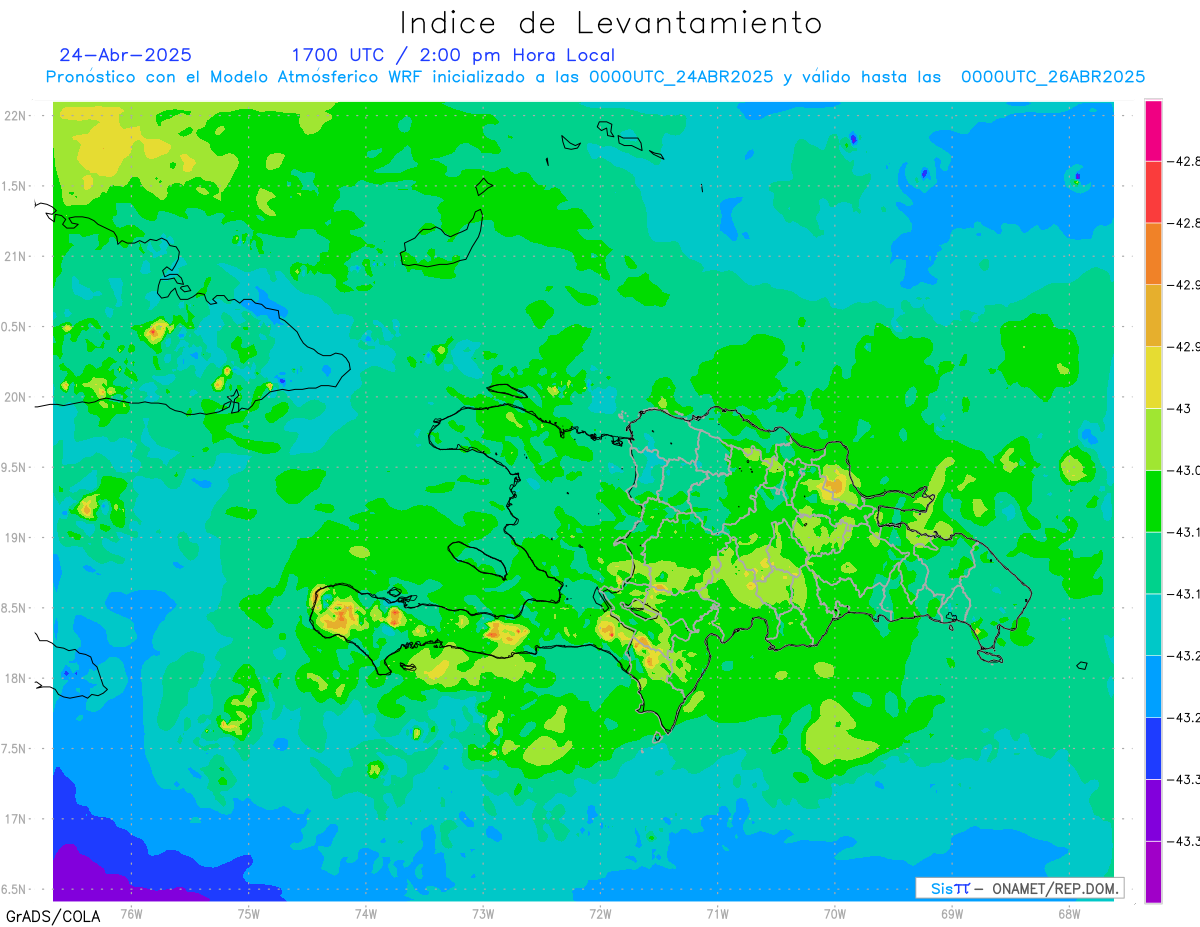Click the date label '24-Abr-2025'
The width and height of the screenshot is (1200, 927).
126,55
